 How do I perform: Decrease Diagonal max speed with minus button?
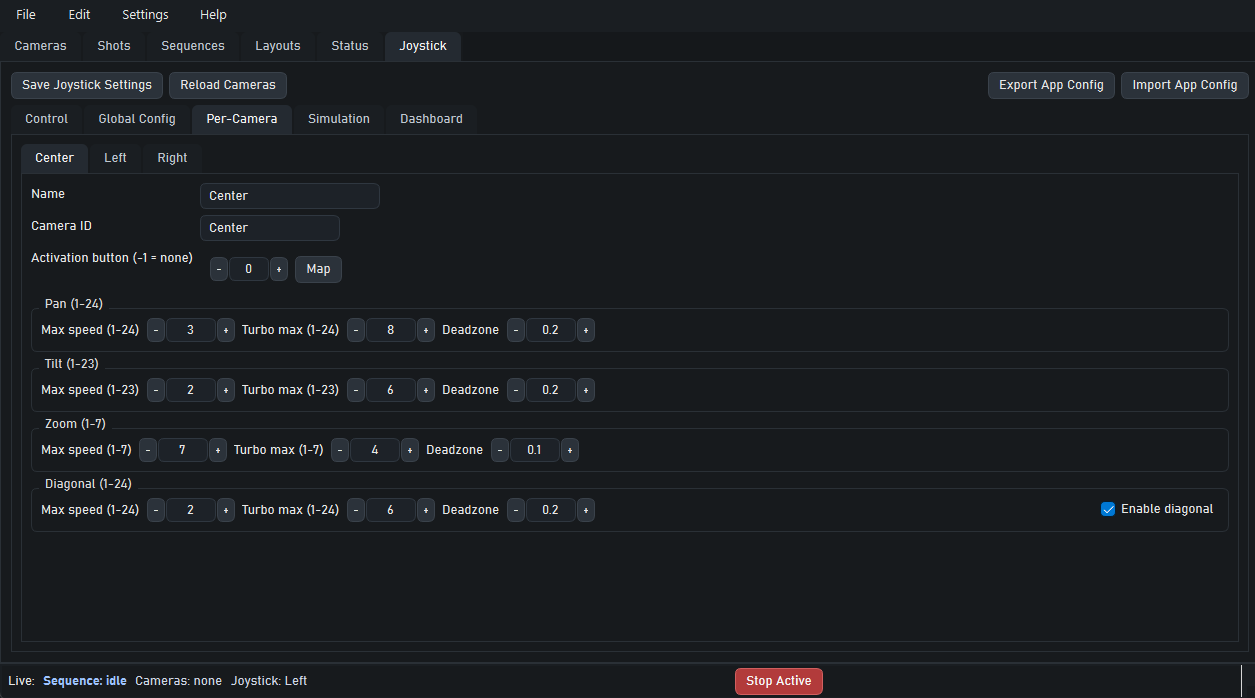[x=156, y=510]
